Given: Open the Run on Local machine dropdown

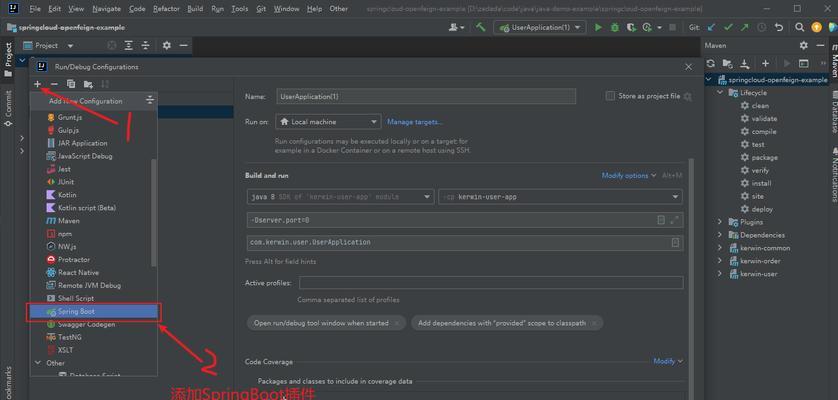Looking at the screenshot, I should click(328, 122).
